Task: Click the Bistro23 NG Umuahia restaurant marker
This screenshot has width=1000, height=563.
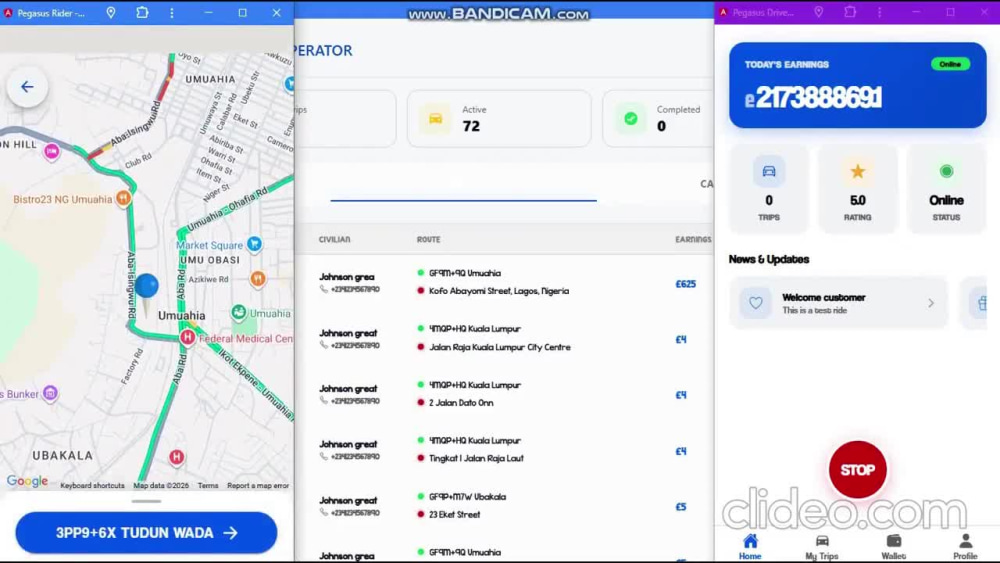Action: [124, 199]
